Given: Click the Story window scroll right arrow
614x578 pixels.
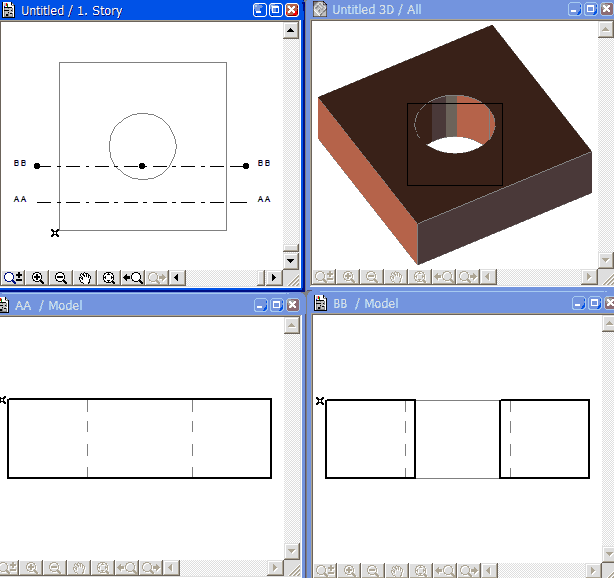Looking at the screenshot, I should pos(274,278).
